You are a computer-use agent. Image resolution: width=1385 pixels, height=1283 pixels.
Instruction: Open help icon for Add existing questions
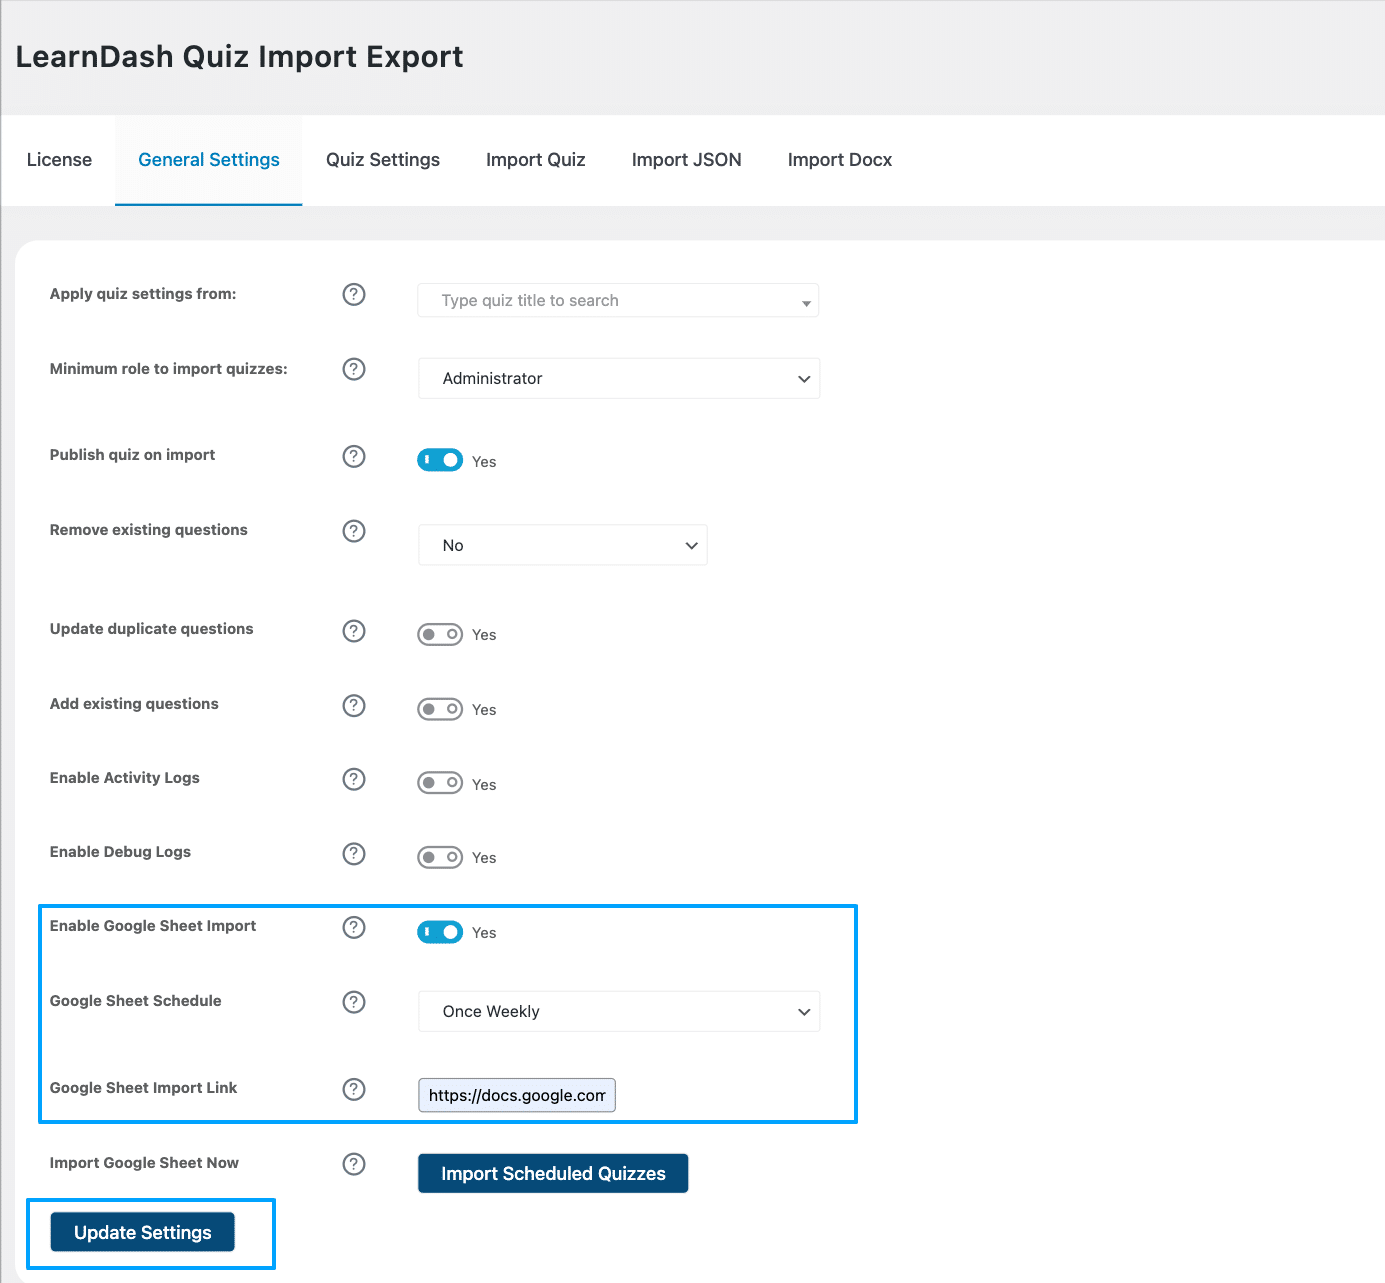[x=354, y=706]
